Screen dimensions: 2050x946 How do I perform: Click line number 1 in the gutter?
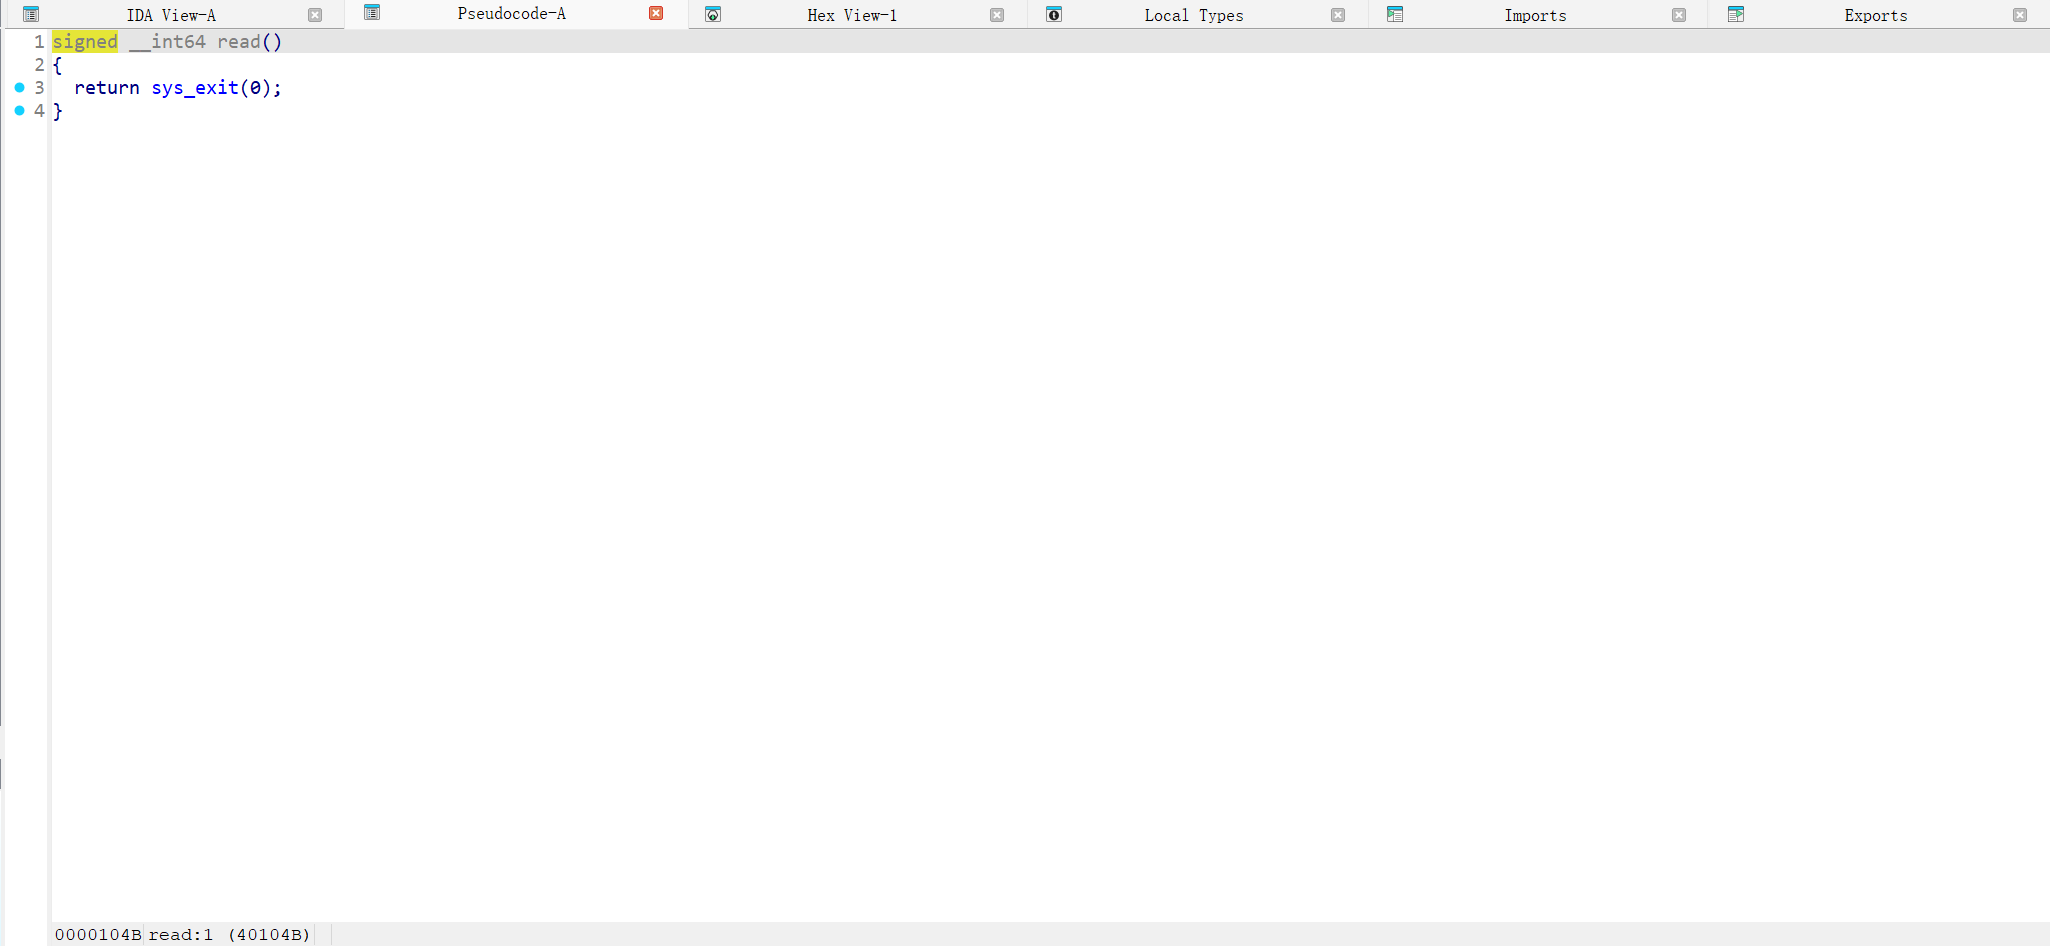(39, 42)
